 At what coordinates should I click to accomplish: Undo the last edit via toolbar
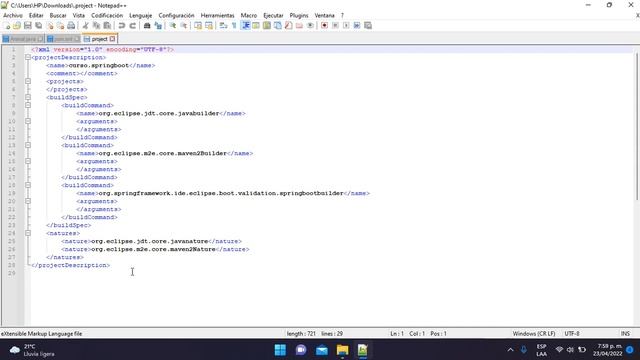tap(122, 26)
